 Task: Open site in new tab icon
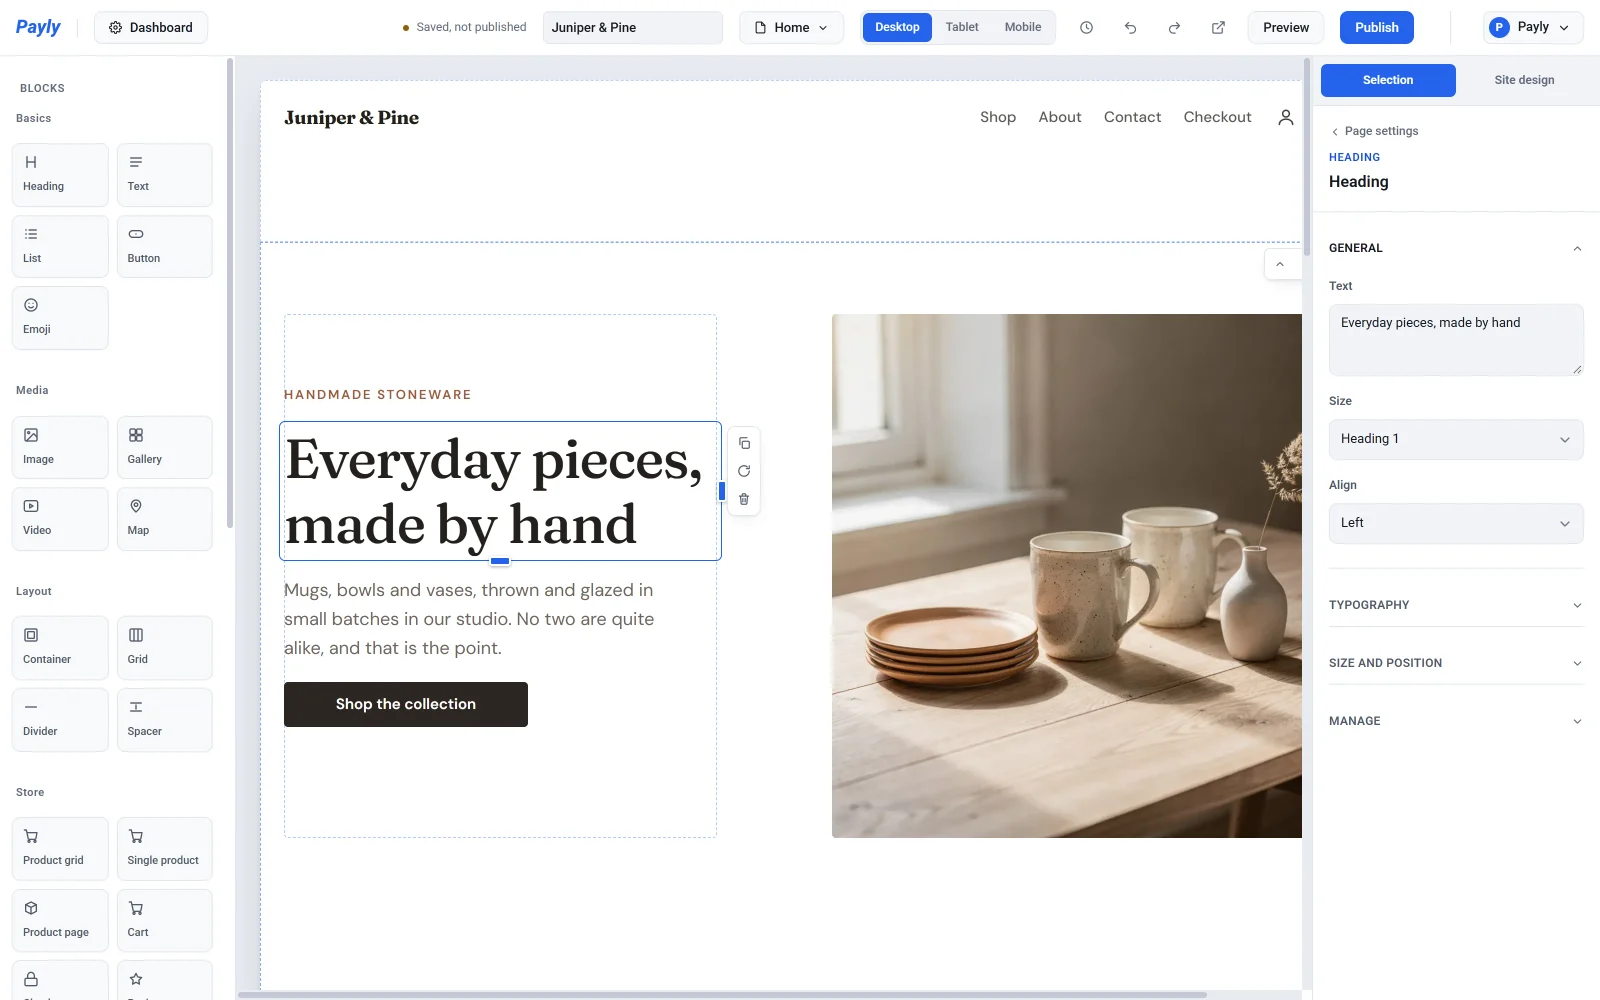click(1218, 28)
